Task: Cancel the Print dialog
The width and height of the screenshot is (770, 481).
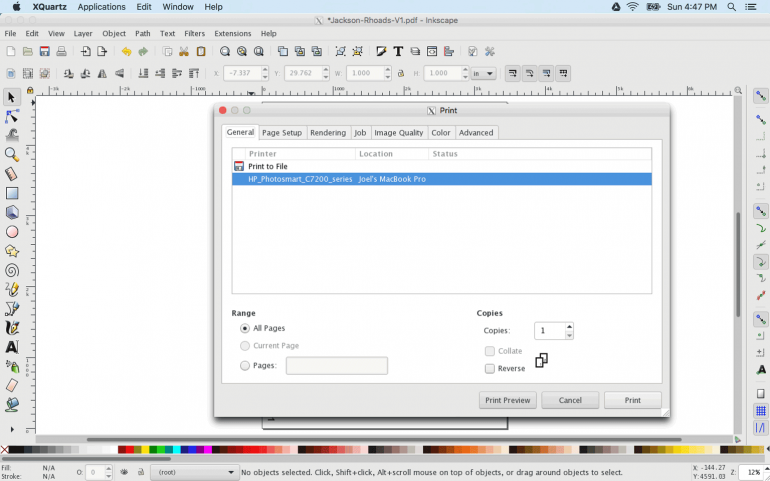Action: click(570, 400)
